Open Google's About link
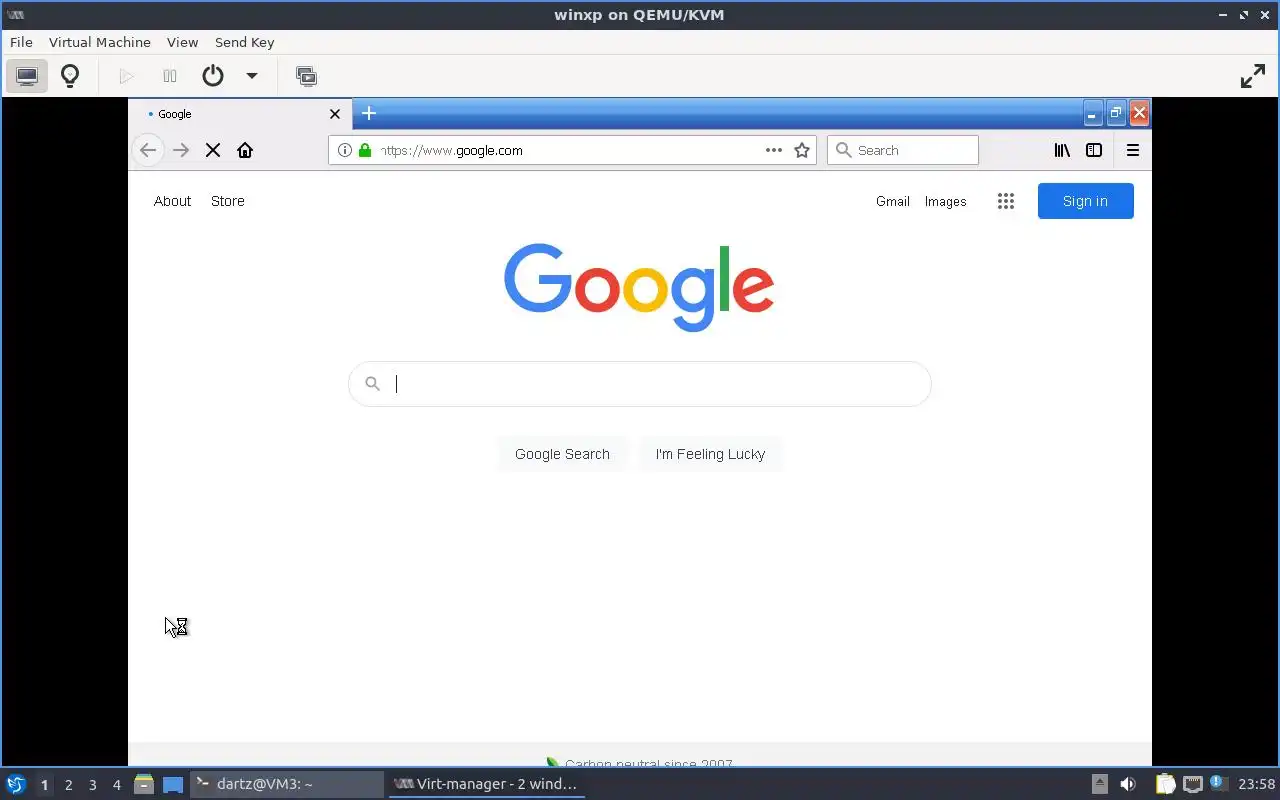Viewport: 1280px width, 800px height. point(172,201)
